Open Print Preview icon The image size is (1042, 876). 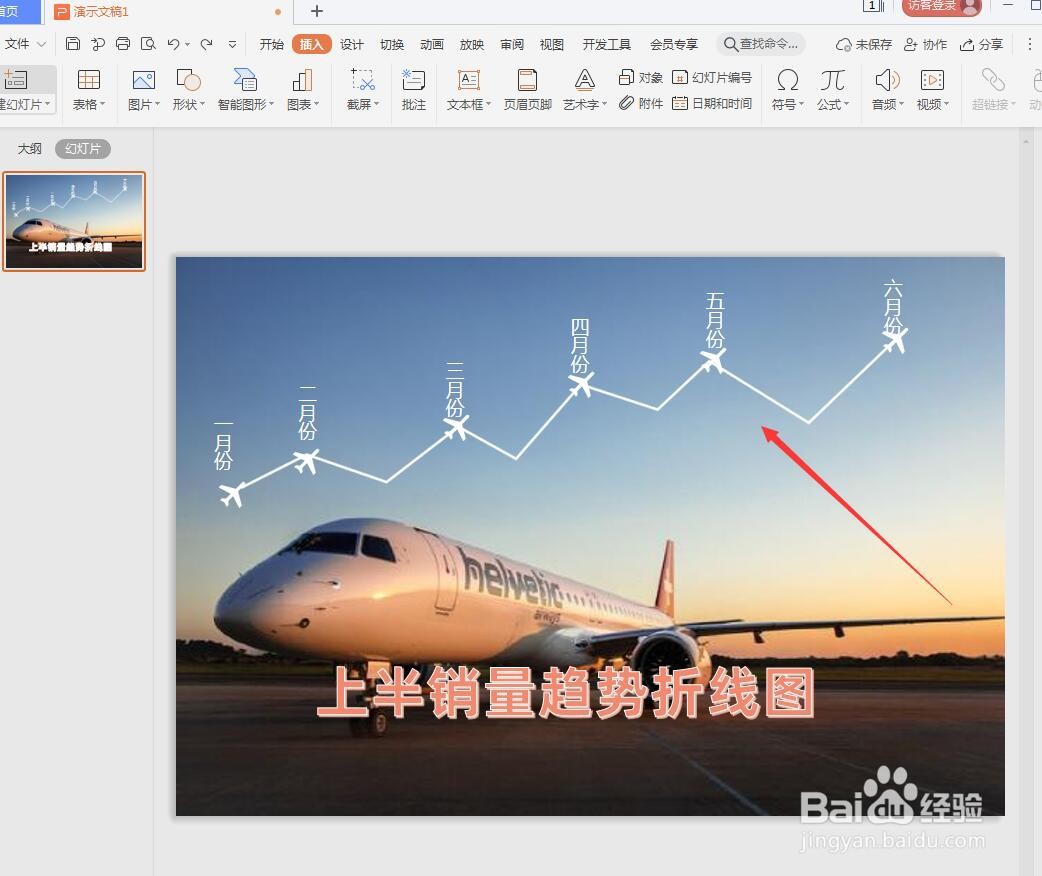point(148,44)
